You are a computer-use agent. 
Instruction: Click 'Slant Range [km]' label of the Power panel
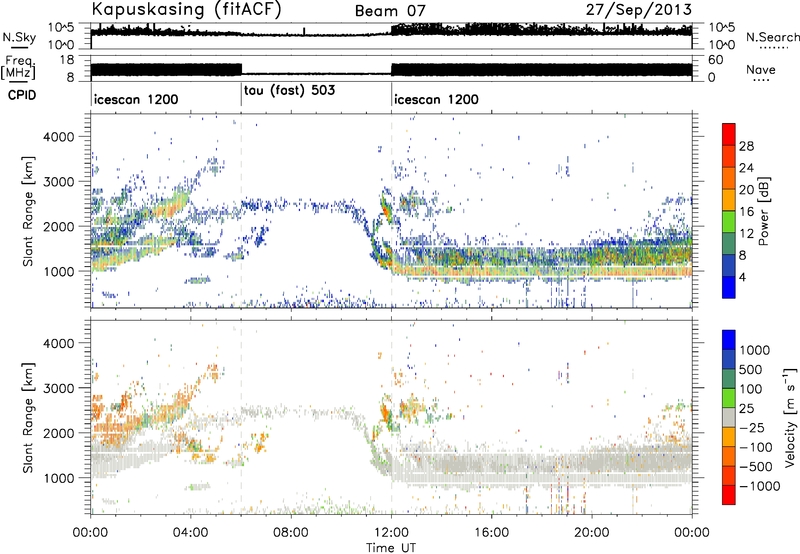[28, 211]
